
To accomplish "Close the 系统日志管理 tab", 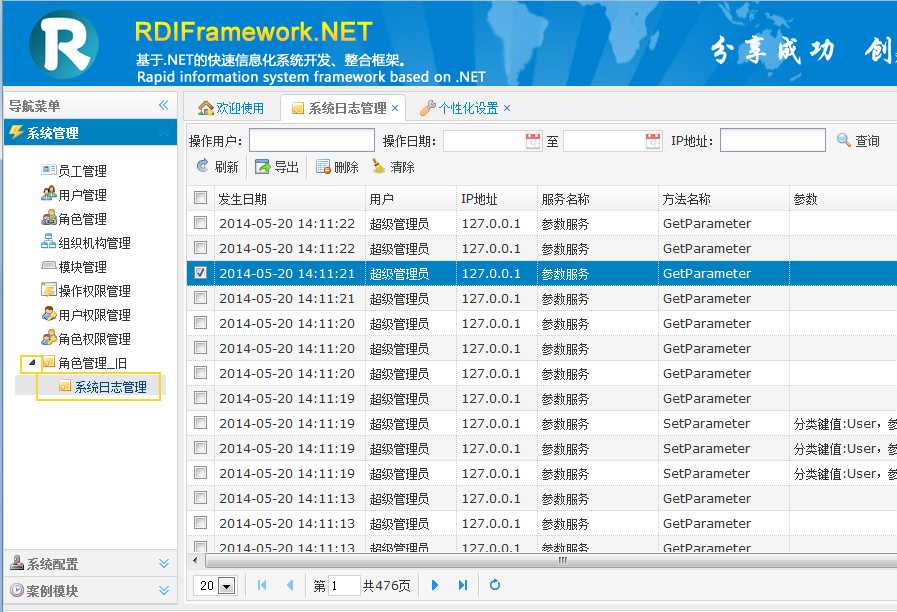I will (395, 108).
